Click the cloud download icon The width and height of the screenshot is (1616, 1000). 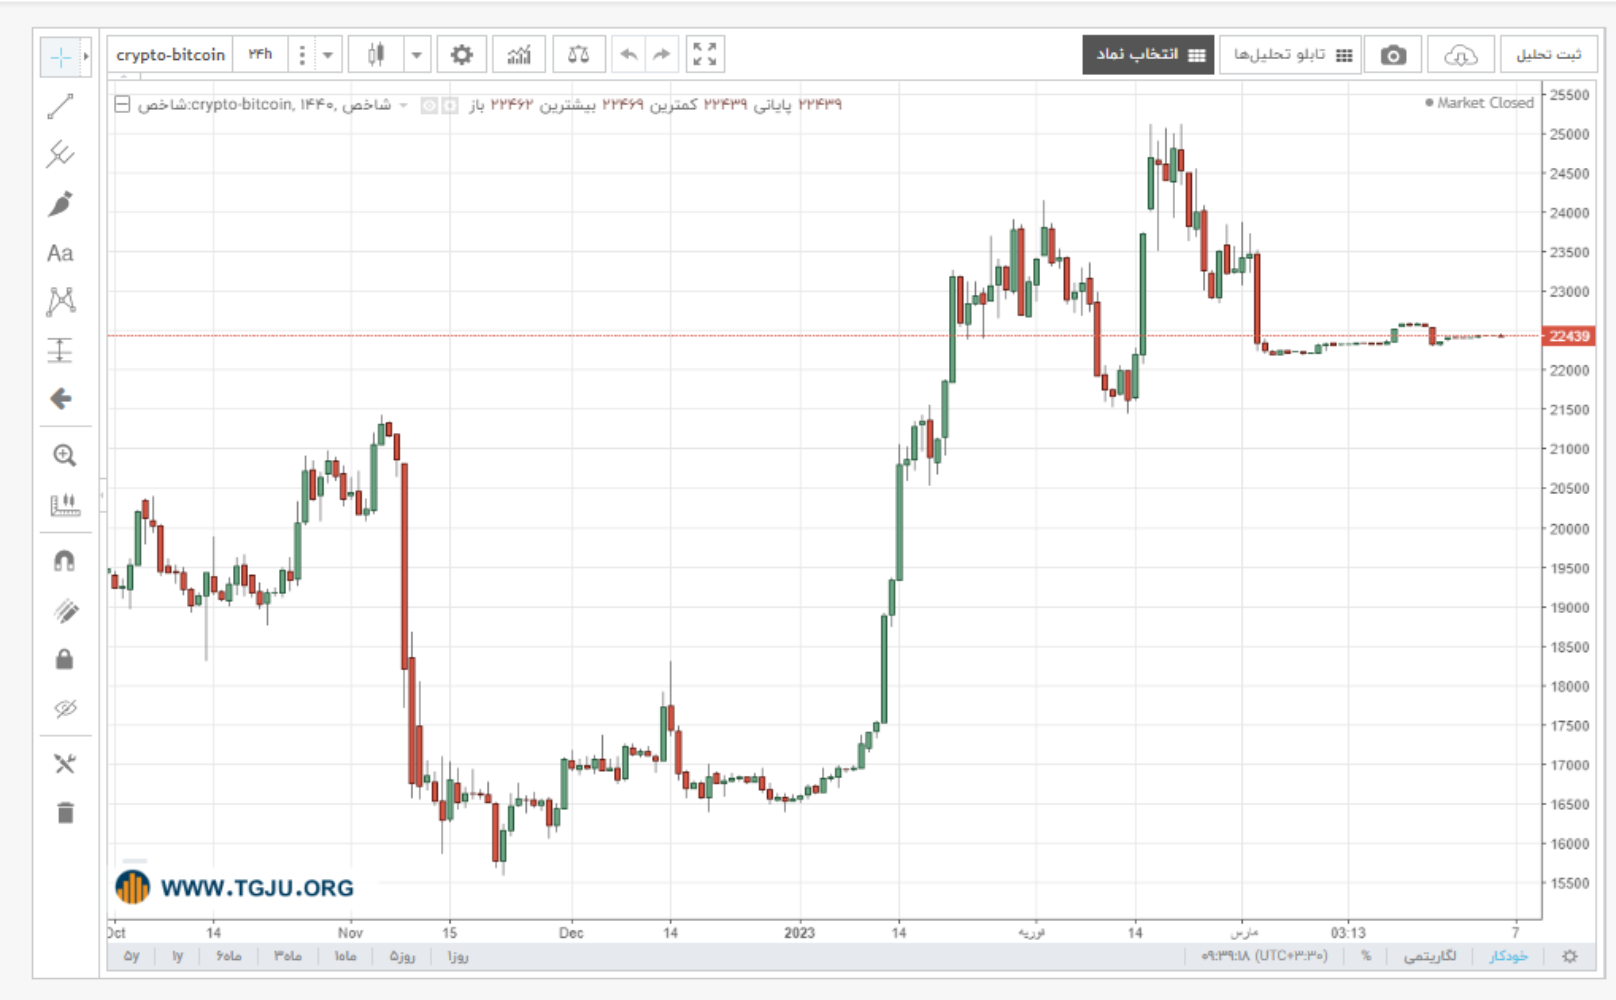(1460, 55)
